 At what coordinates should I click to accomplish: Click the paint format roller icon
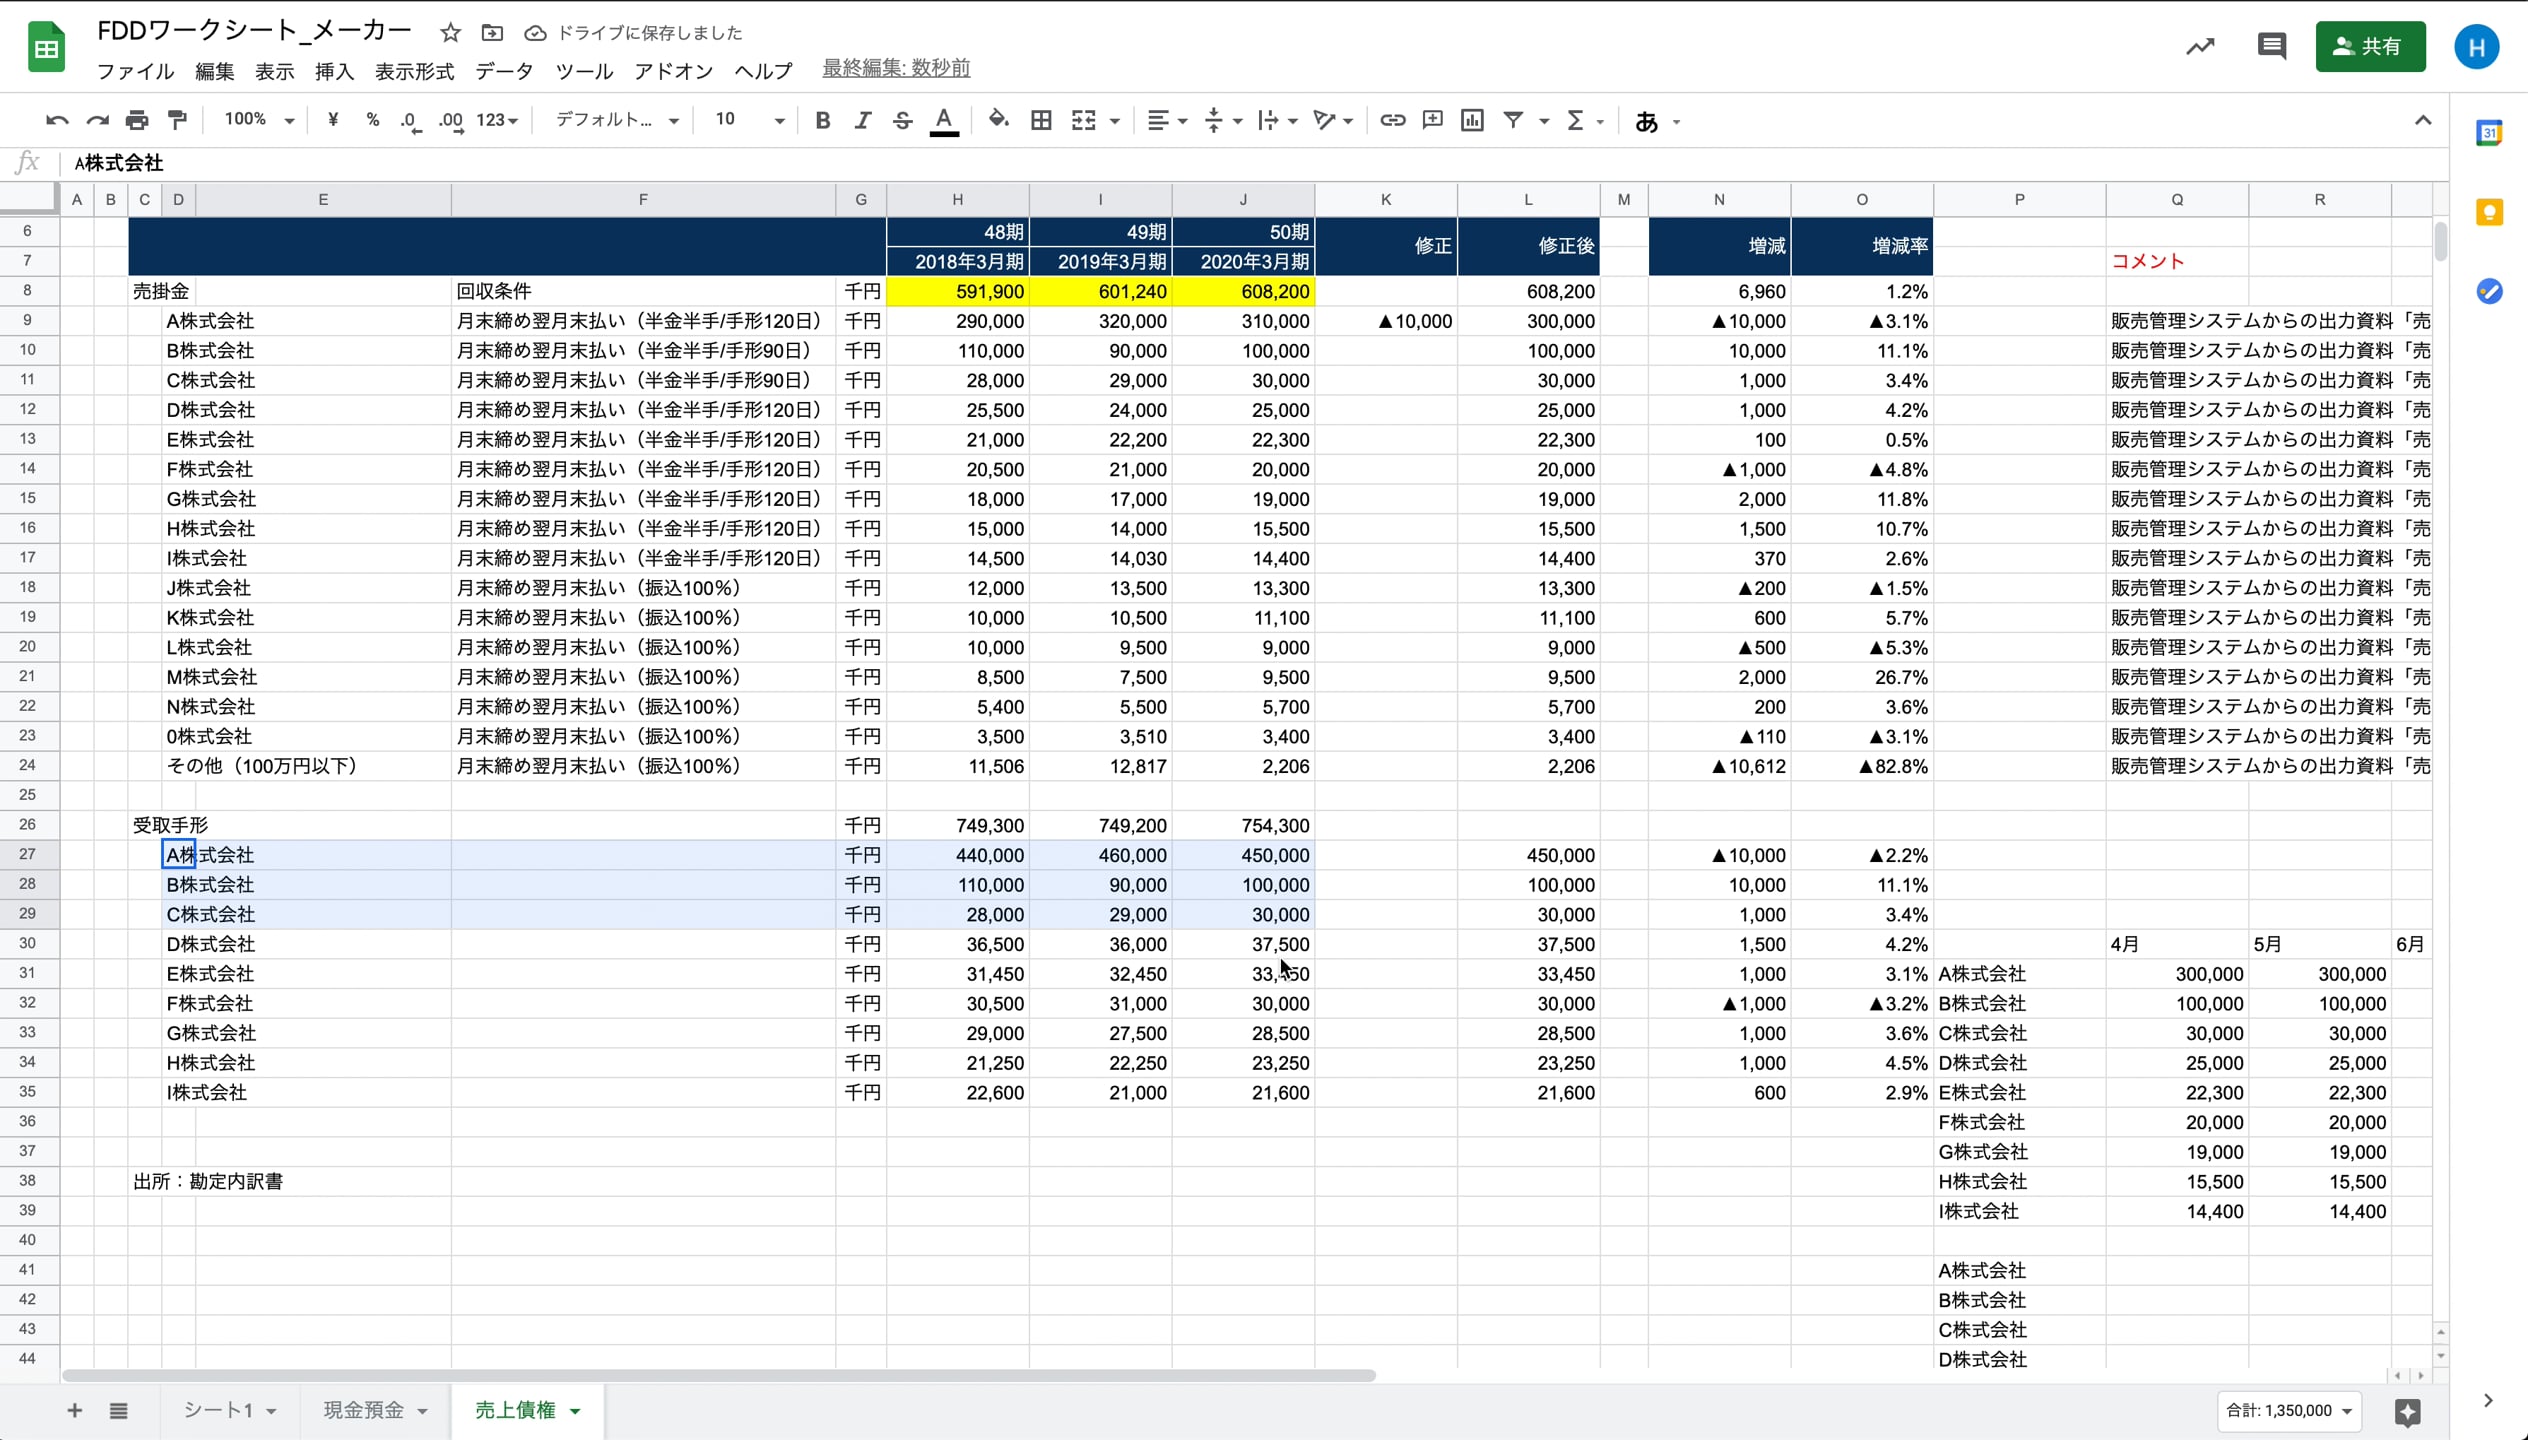[177, 120]
